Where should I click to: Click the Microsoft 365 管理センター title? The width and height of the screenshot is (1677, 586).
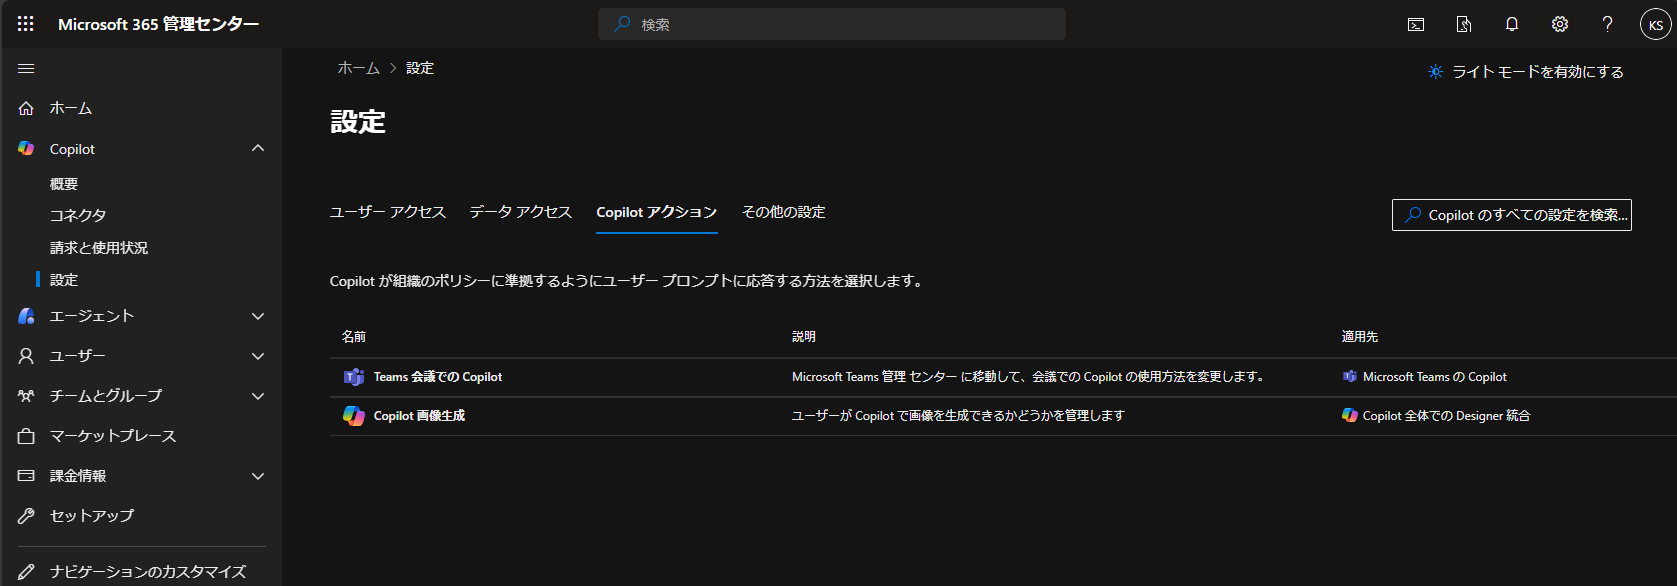[158, 24]
